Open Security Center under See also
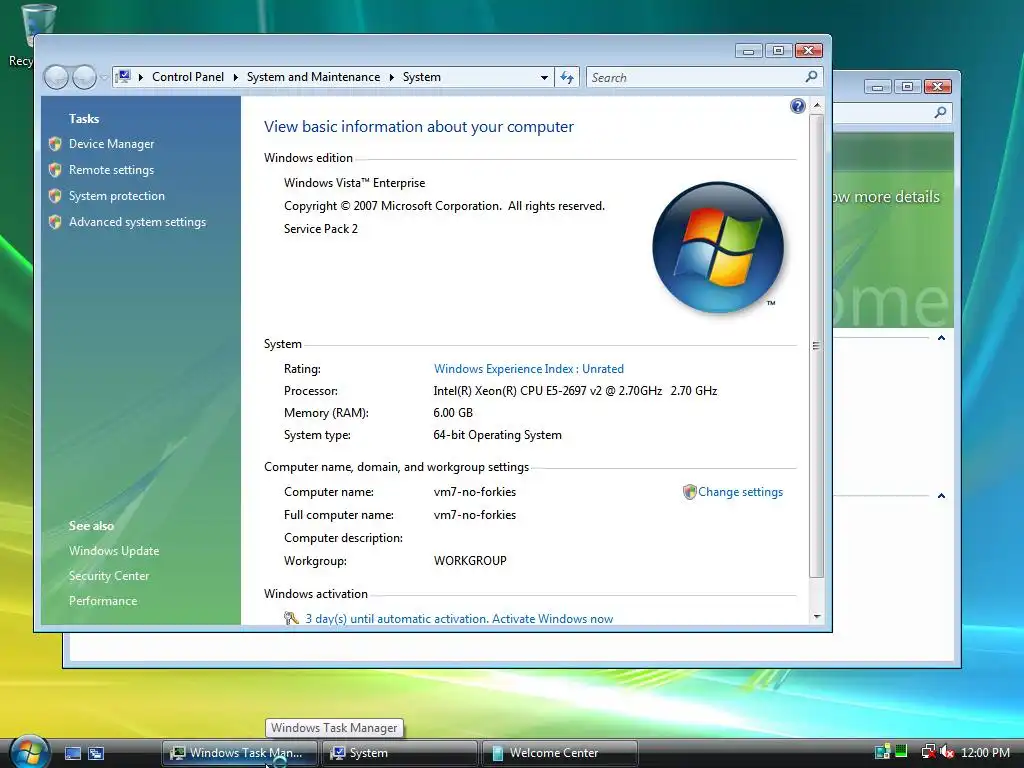 (109, 575)
